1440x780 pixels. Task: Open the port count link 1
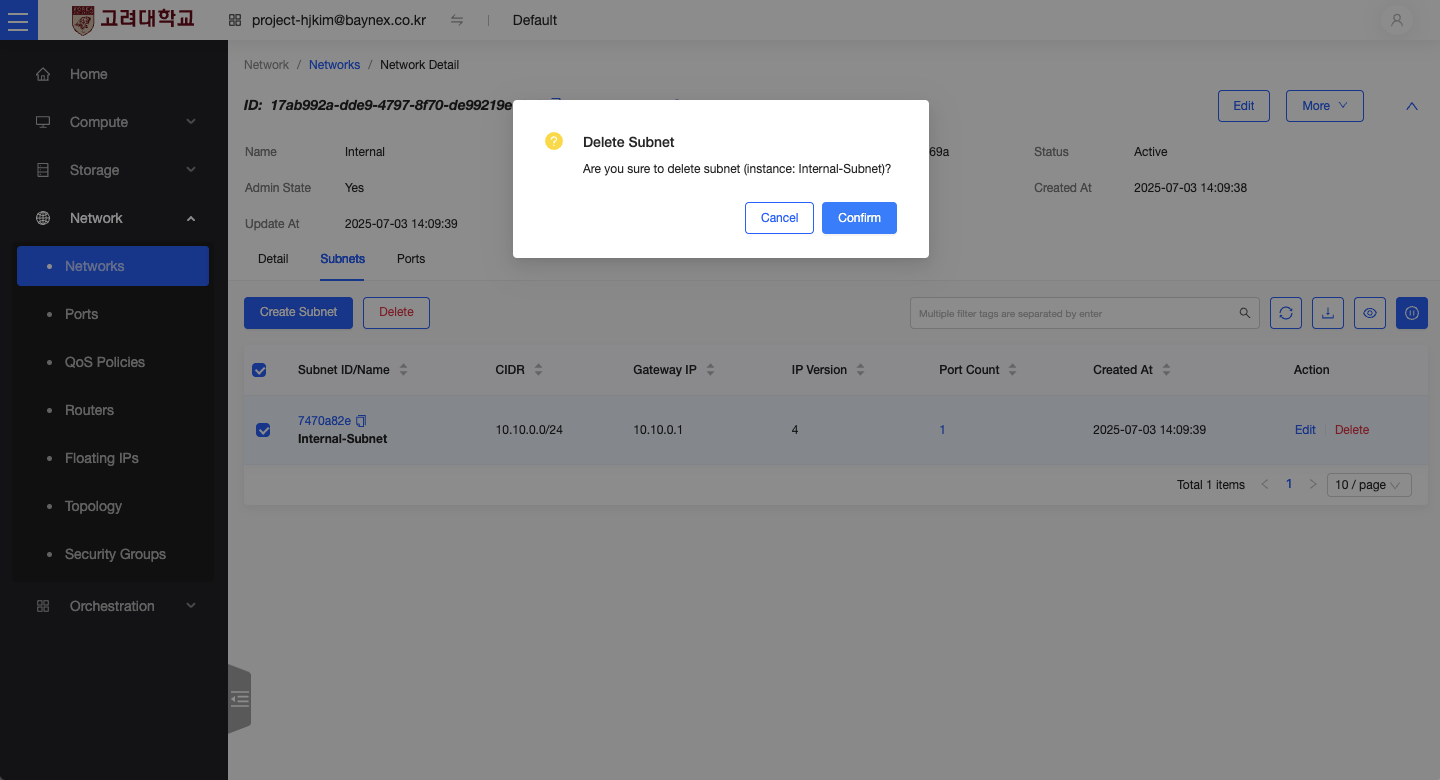942,430
